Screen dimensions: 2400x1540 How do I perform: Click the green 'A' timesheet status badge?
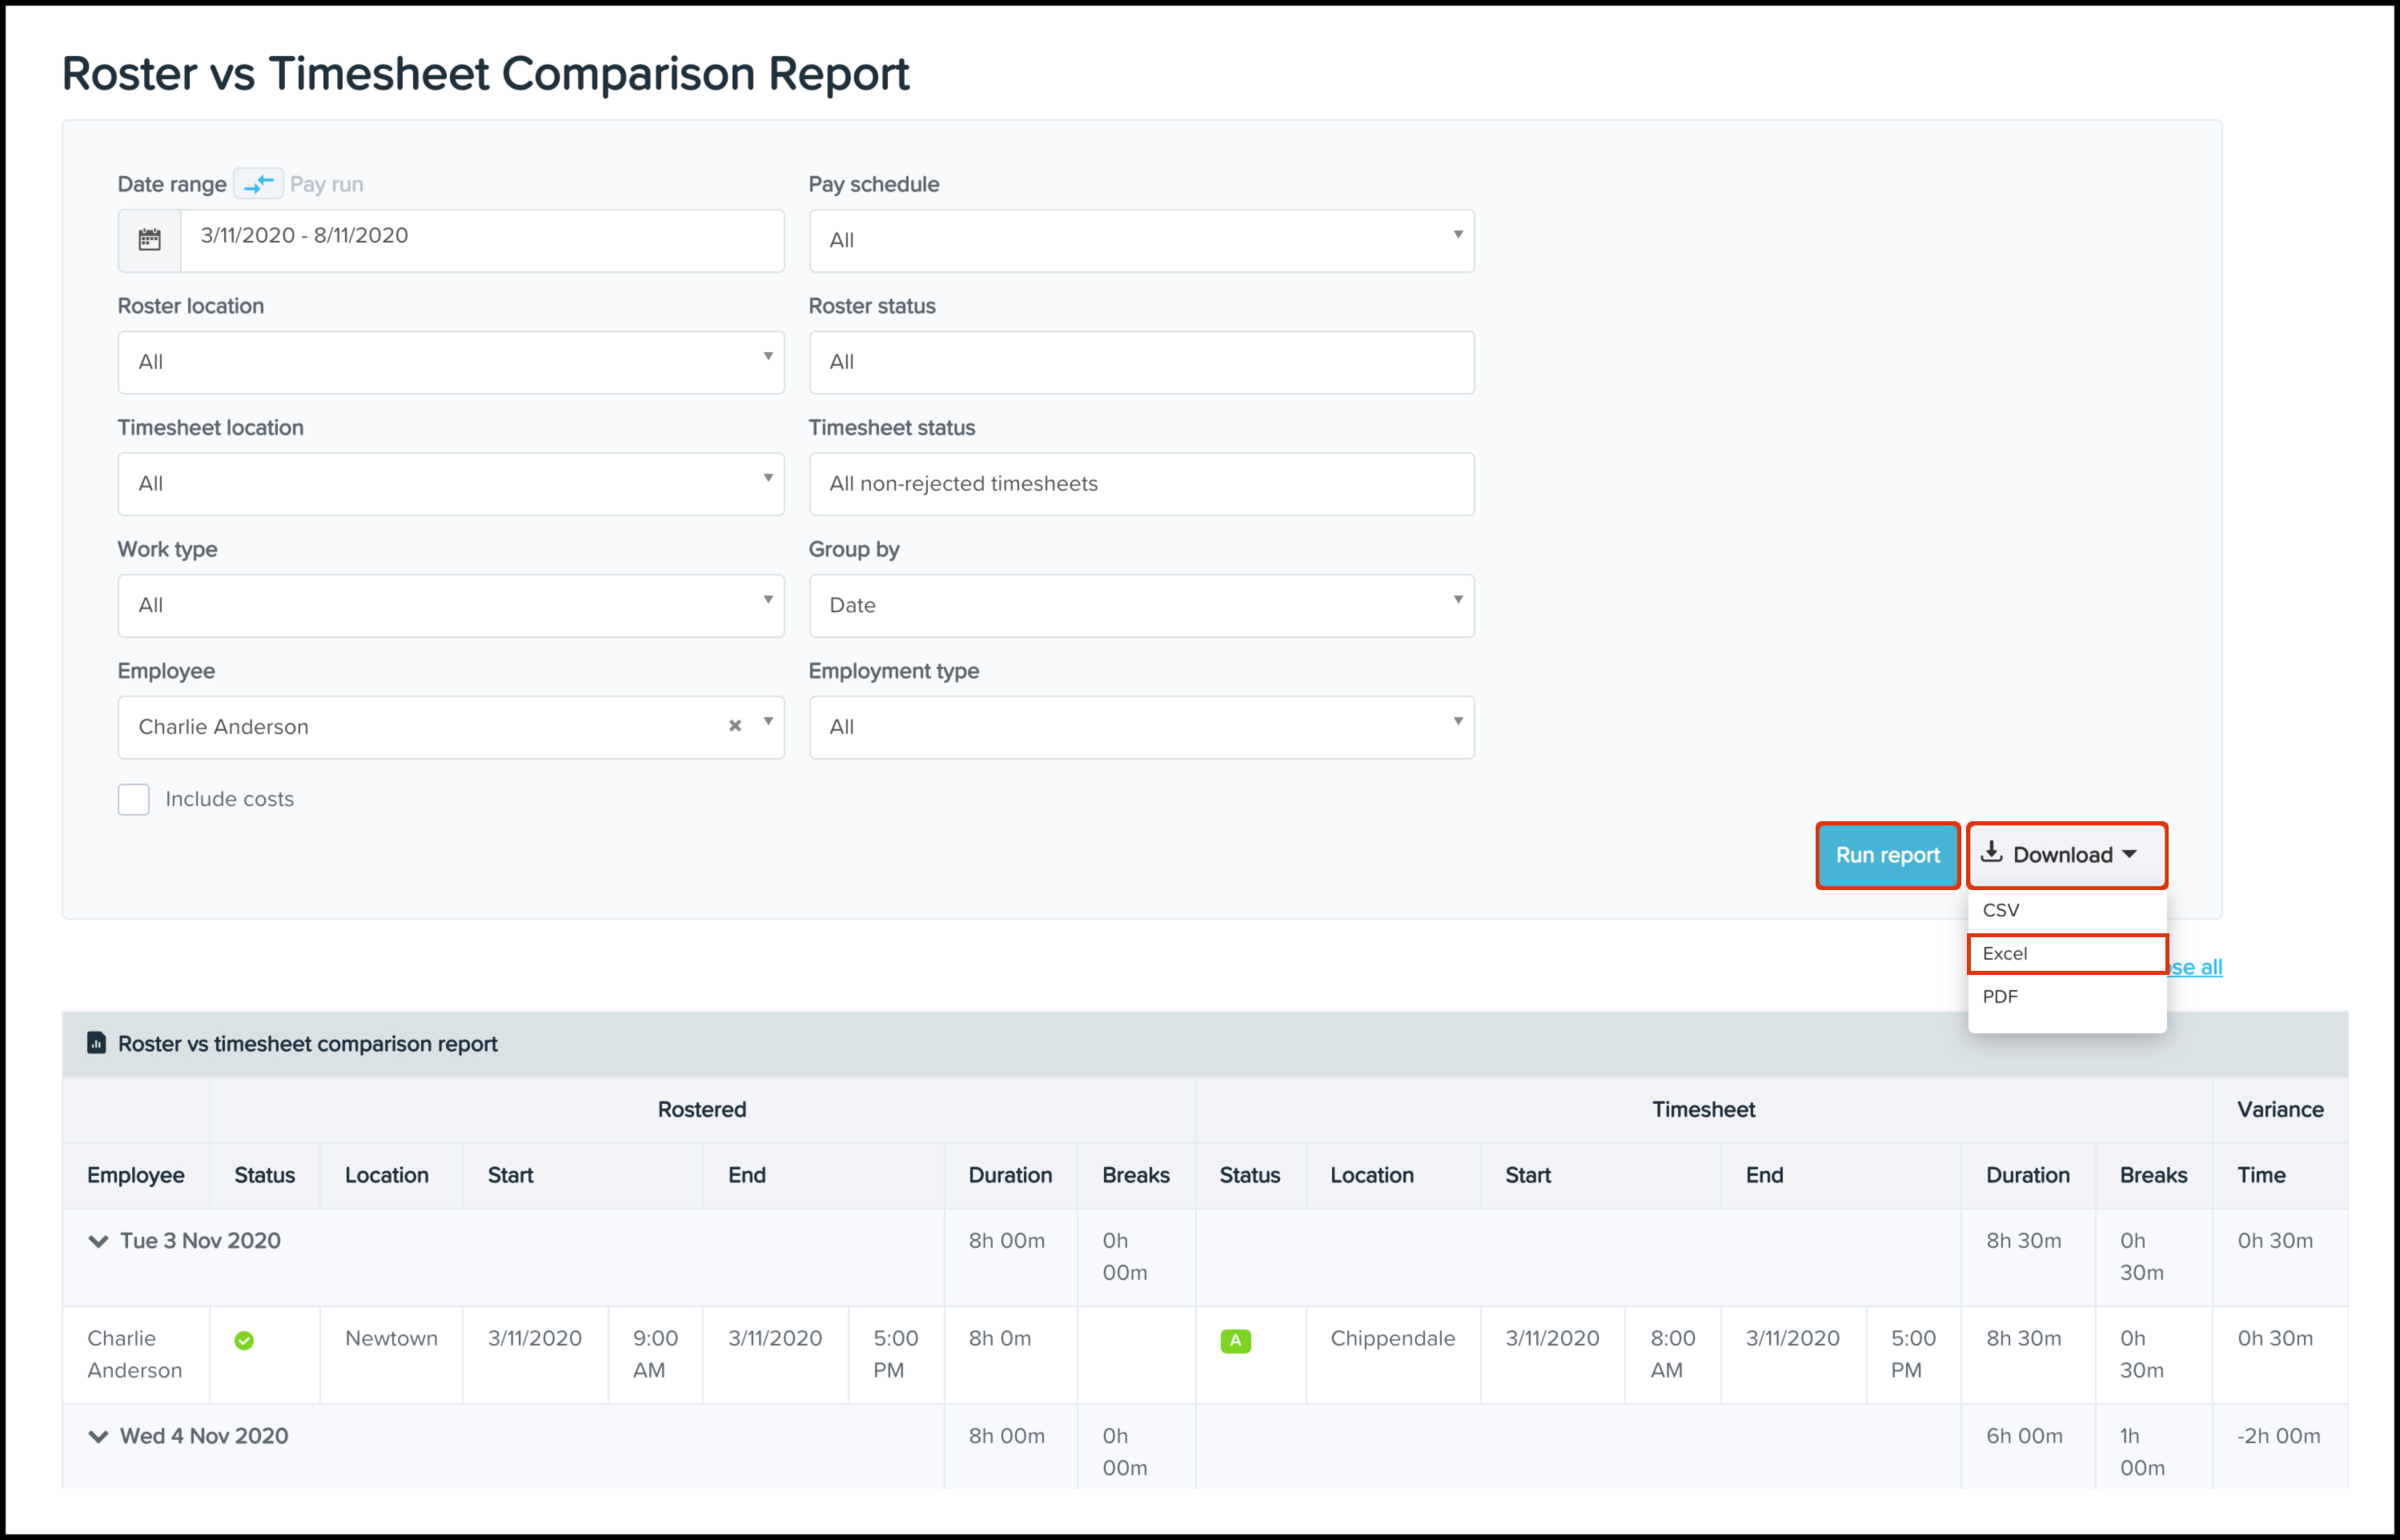pyautogui.click(x=1235, y=1341)
